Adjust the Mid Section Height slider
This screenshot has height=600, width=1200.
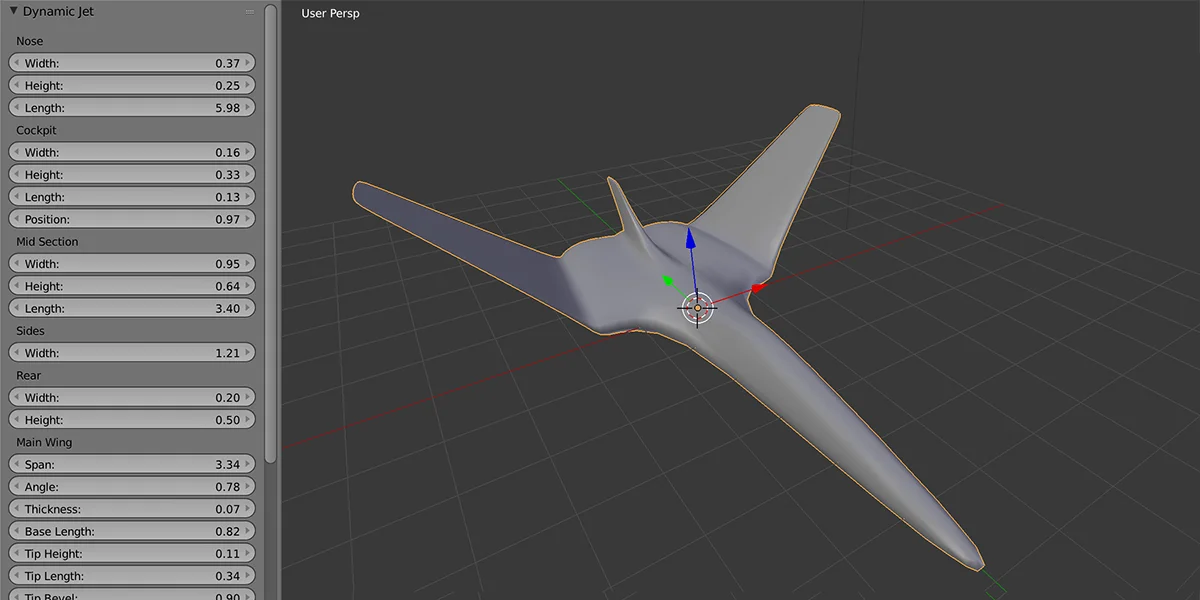click(131, 286)
